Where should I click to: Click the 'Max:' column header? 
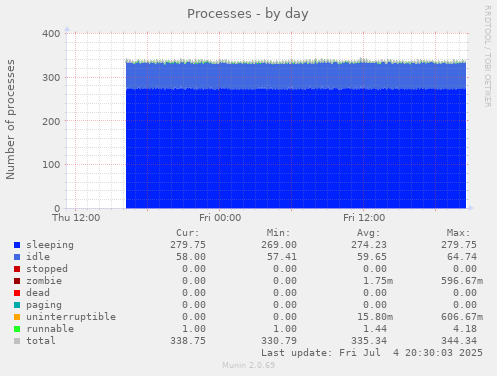(x=458, y=233)
